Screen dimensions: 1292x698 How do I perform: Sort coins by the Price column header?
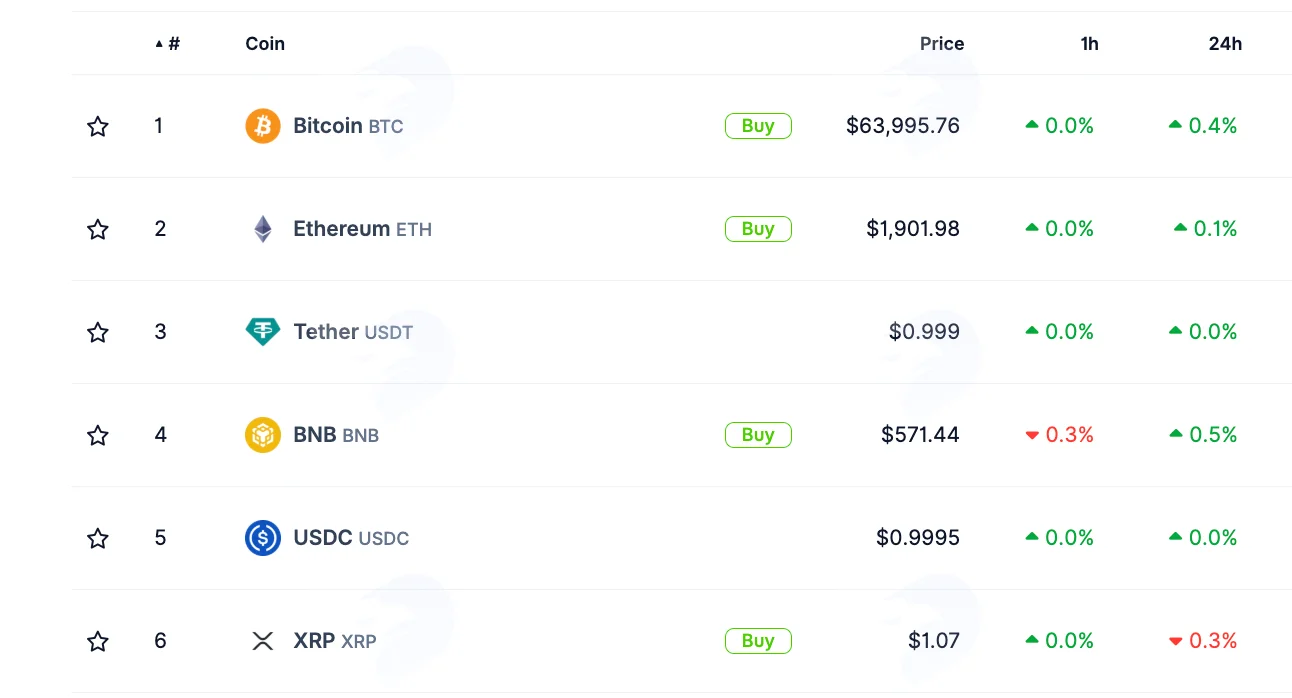[x=942, y=44]
